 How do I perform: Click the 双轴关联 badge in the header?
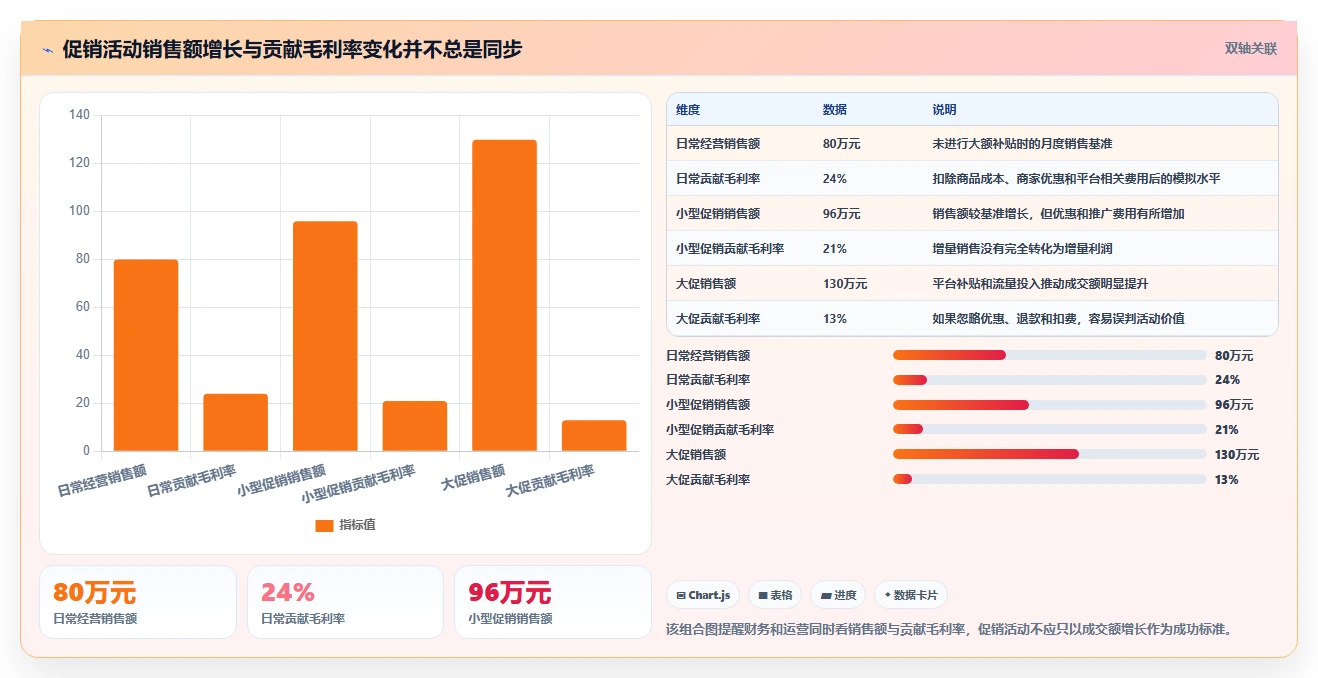click(1251, 48)
